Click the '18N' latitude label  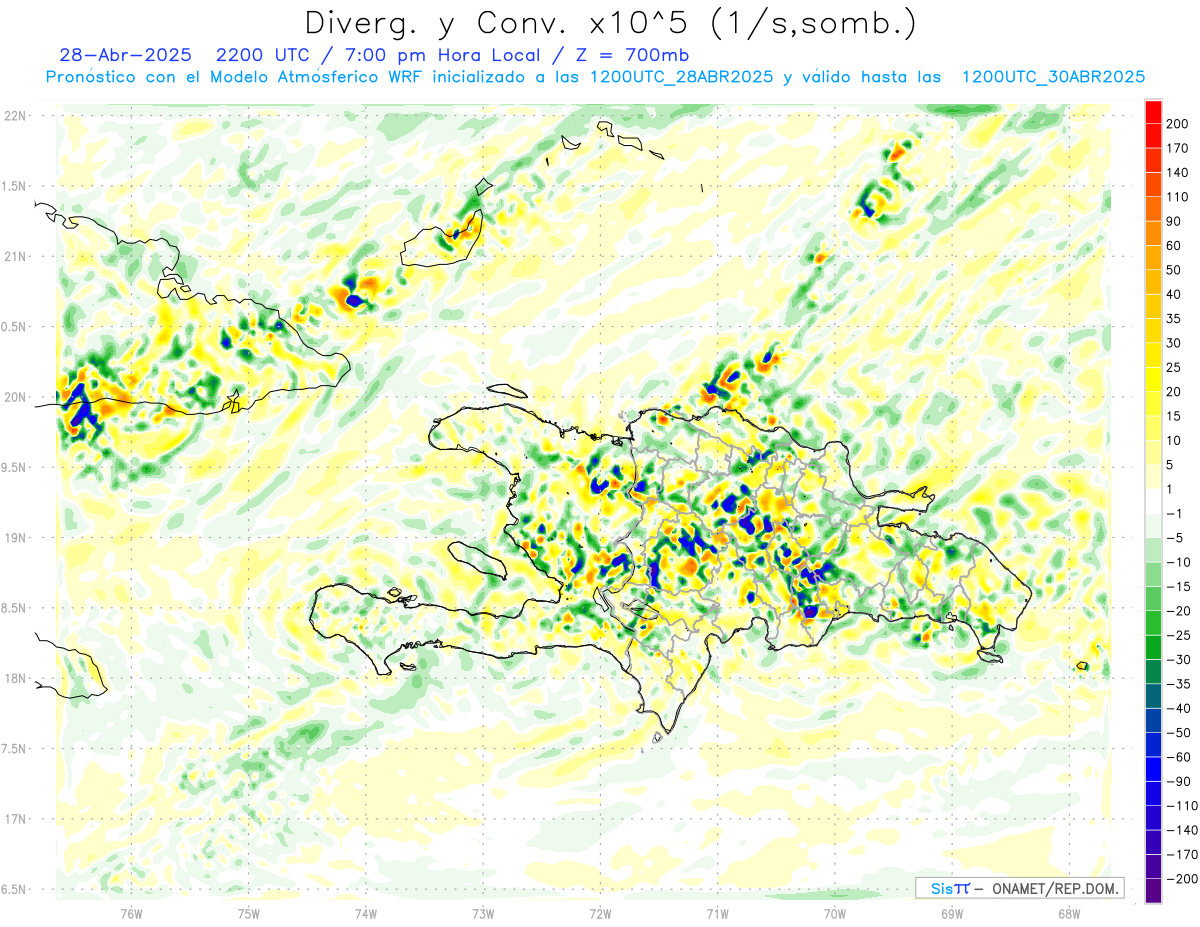point(14,678)
